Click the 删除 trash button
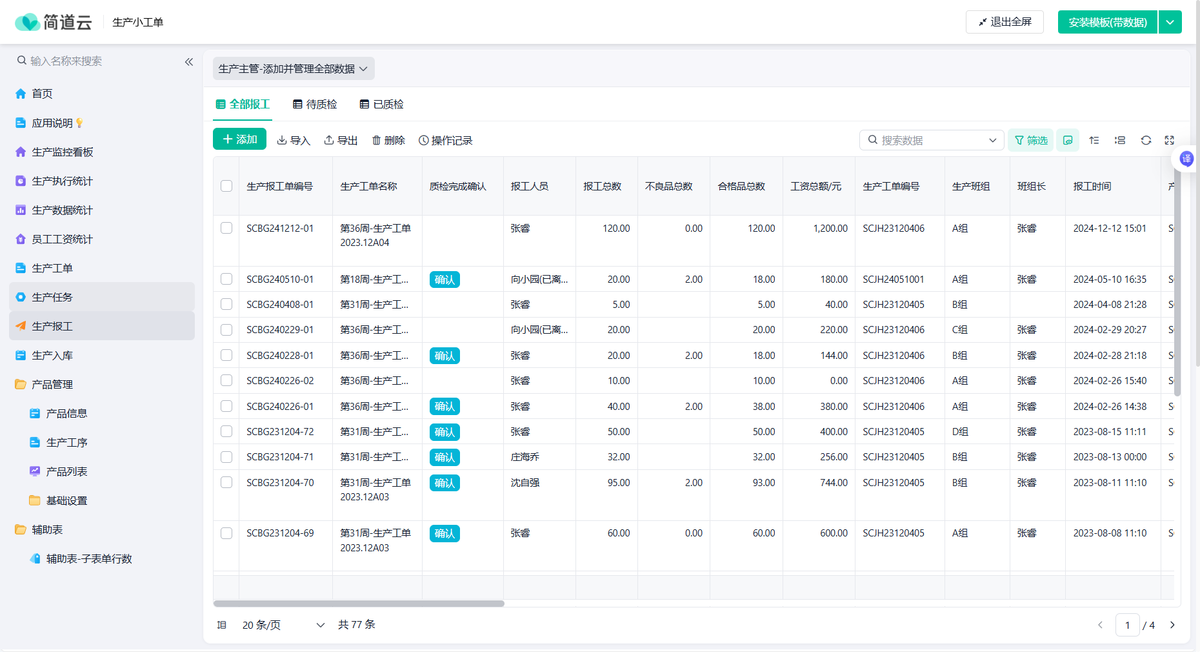Screen dimensions: 1200x652 [x=388, y=141]
